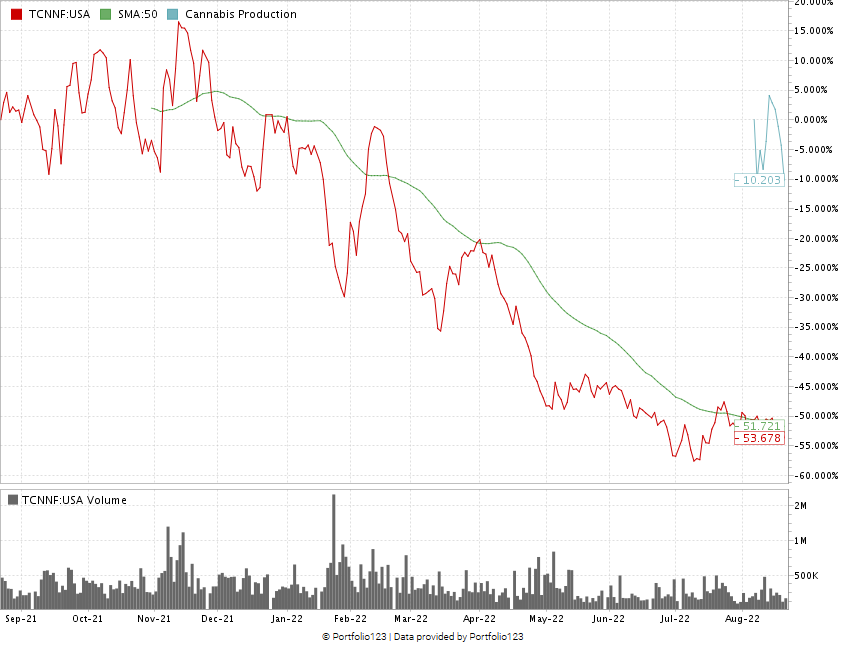Click the -15.000% y-axis label

click(816, 209)
